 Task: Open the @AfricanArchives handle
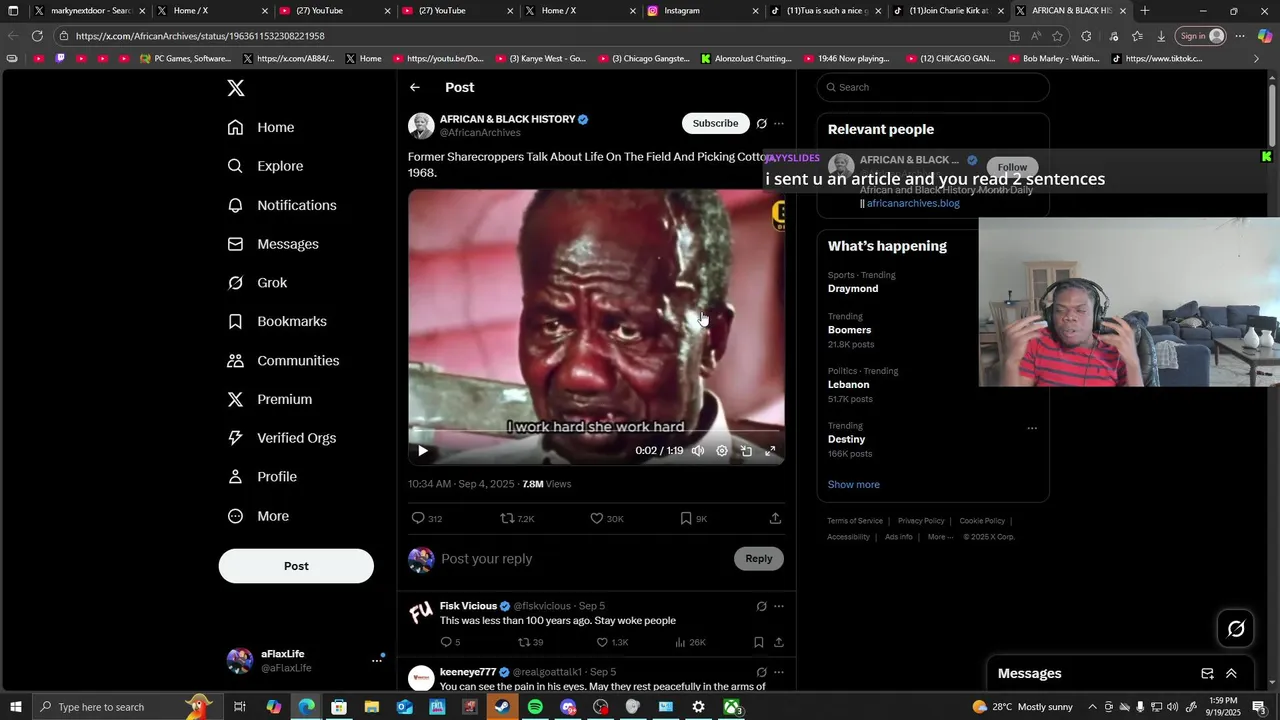point(480,133)
